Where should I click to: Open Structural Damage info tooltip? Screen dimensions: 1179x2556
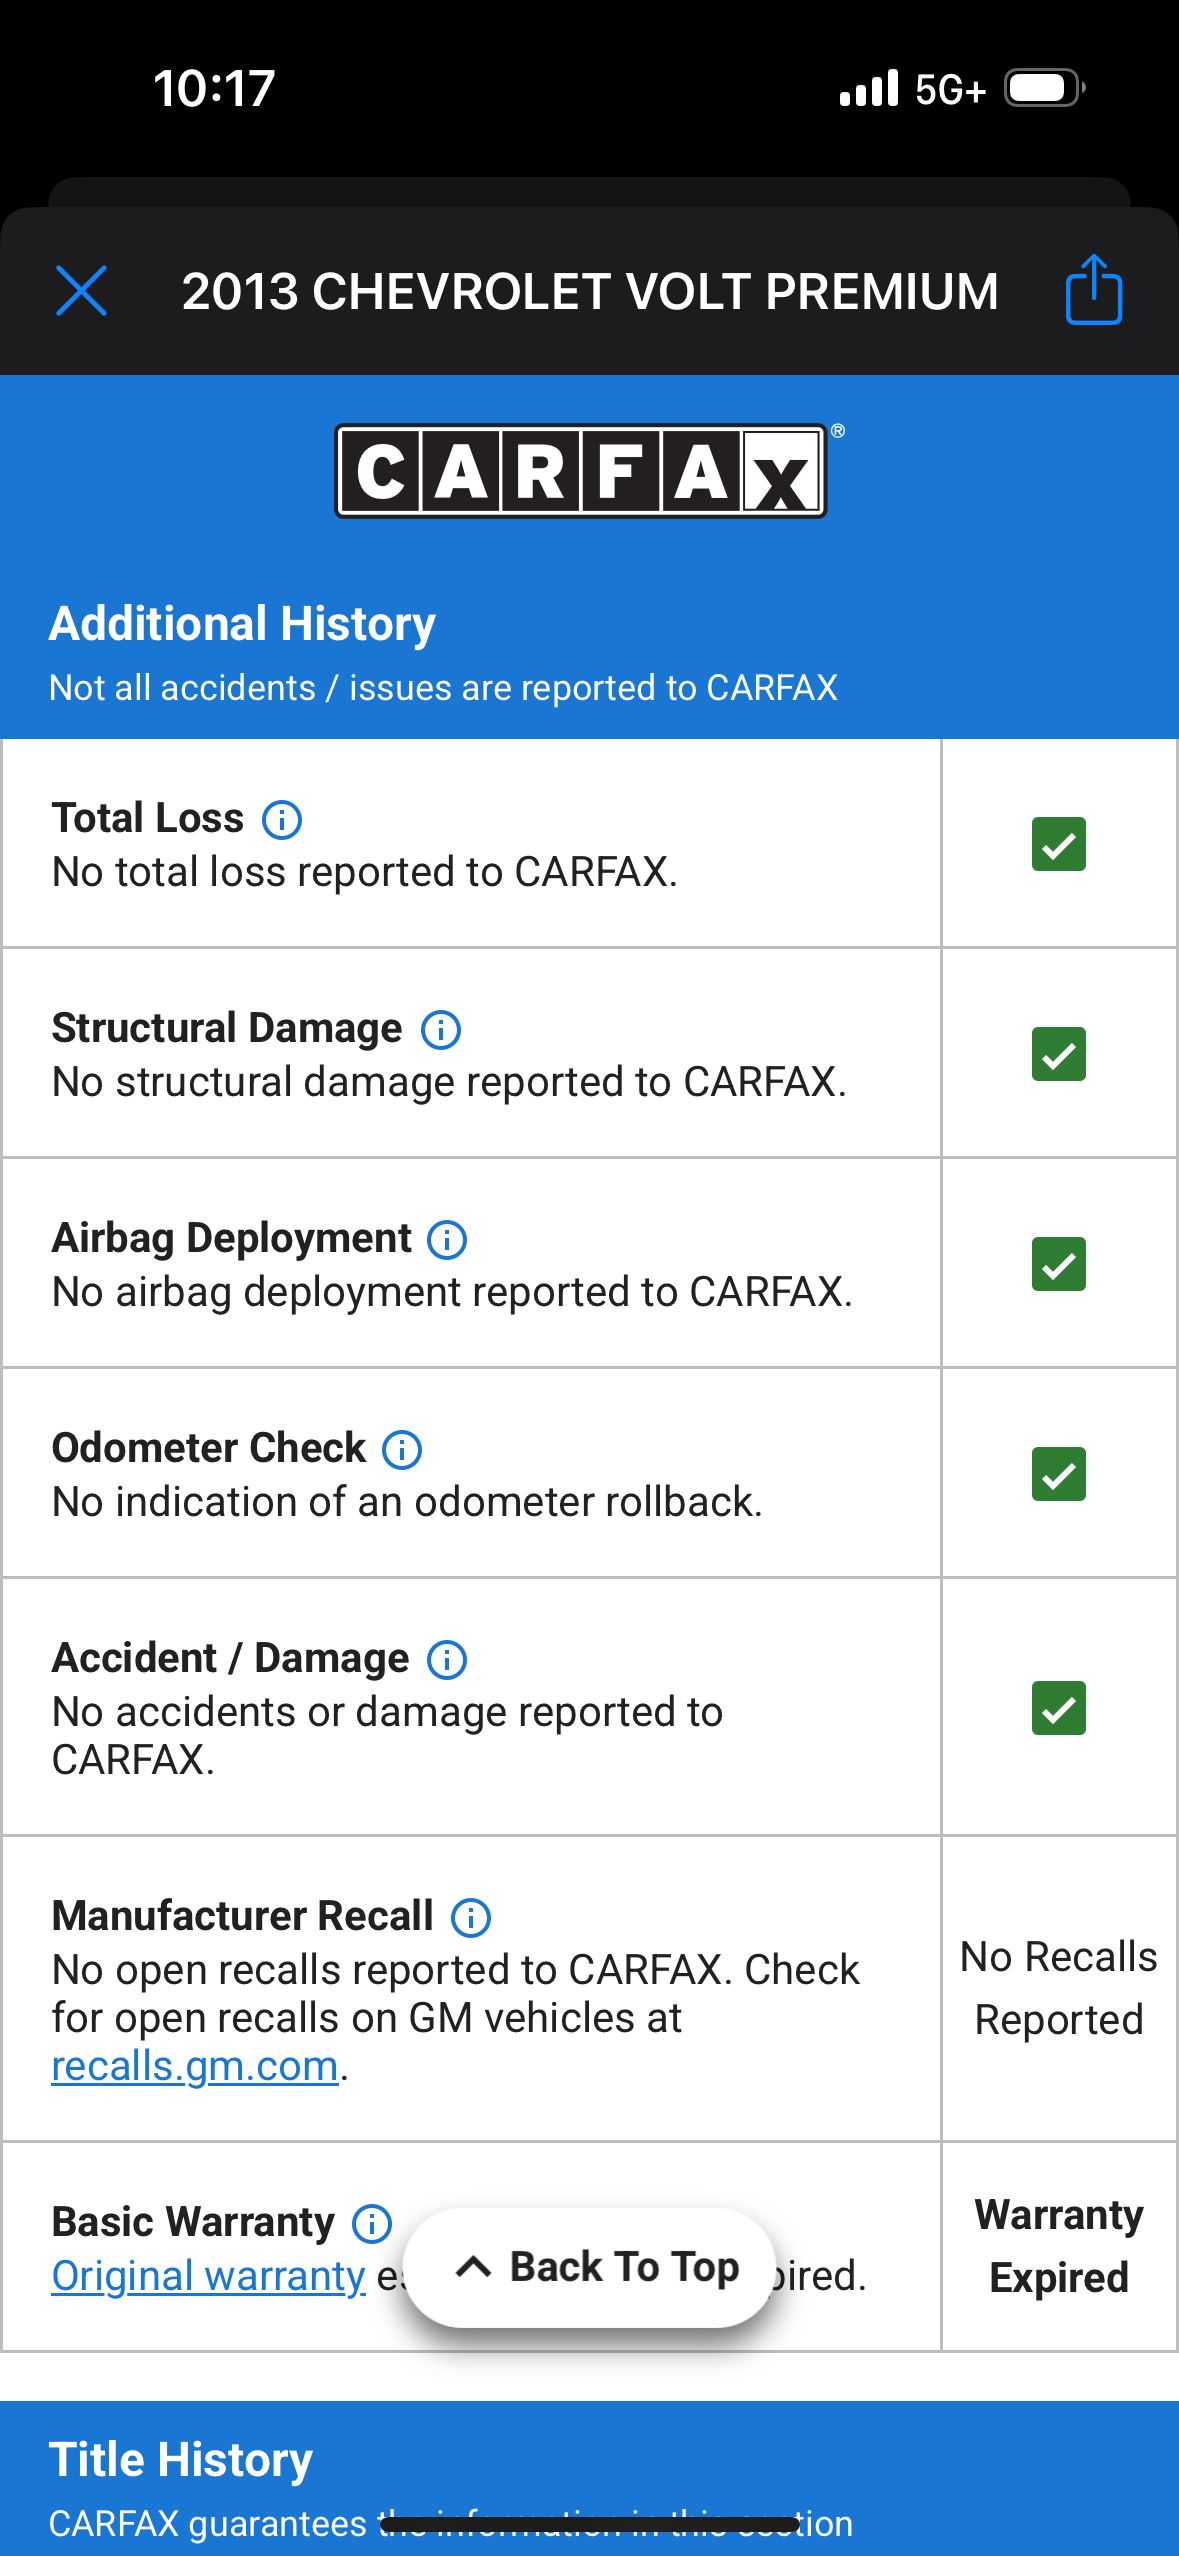pyautogui.click(x=441, y=1029)
